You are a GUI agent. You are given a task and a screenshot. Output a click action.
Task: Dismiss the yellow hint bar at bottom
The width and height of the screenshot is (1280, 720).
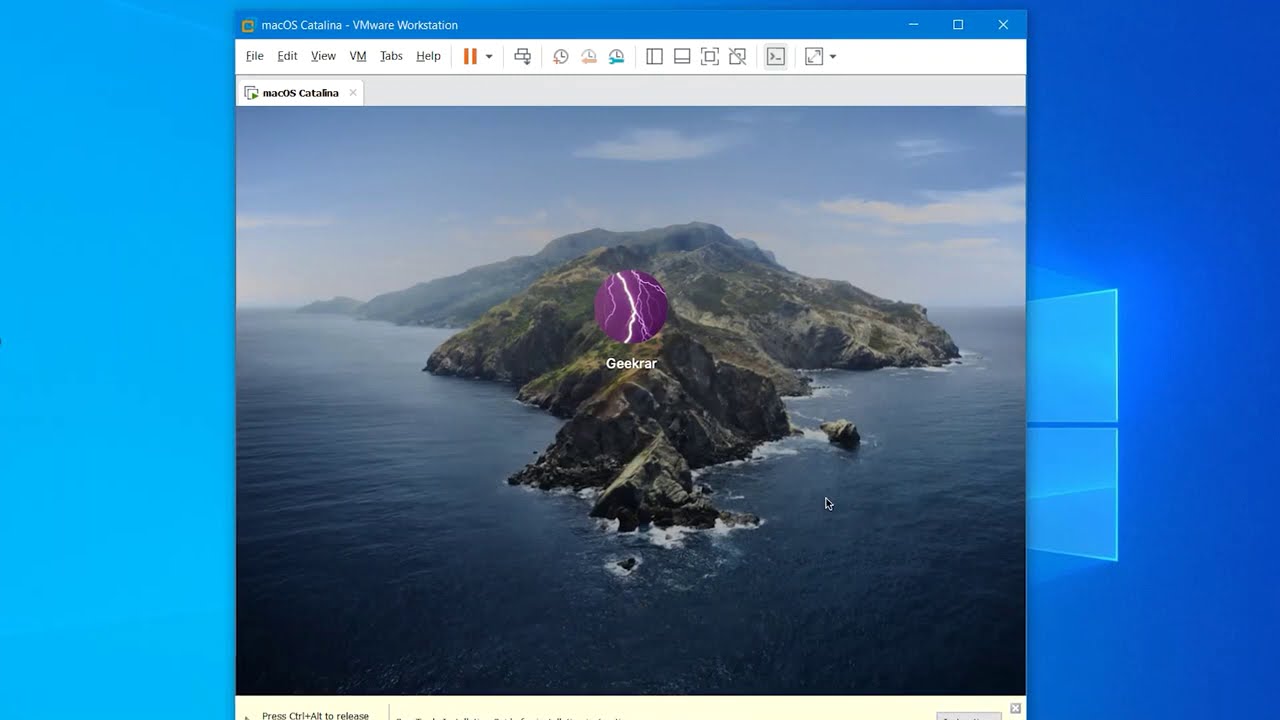pos(1015,708)
